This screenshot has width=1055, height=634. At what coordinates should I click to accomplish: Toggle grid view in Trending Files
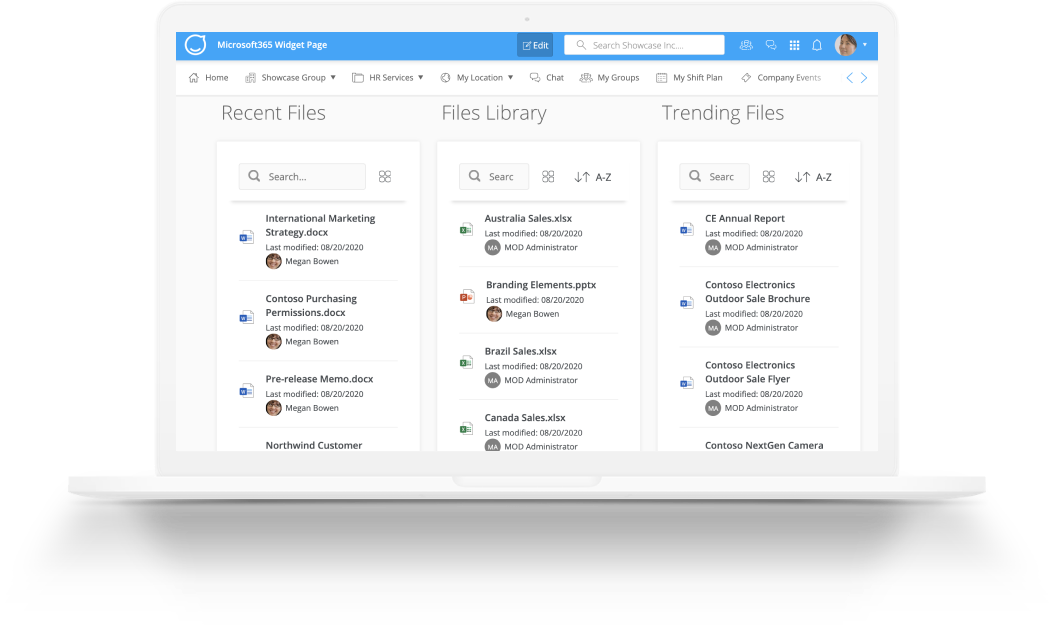(x=768, y=176)
